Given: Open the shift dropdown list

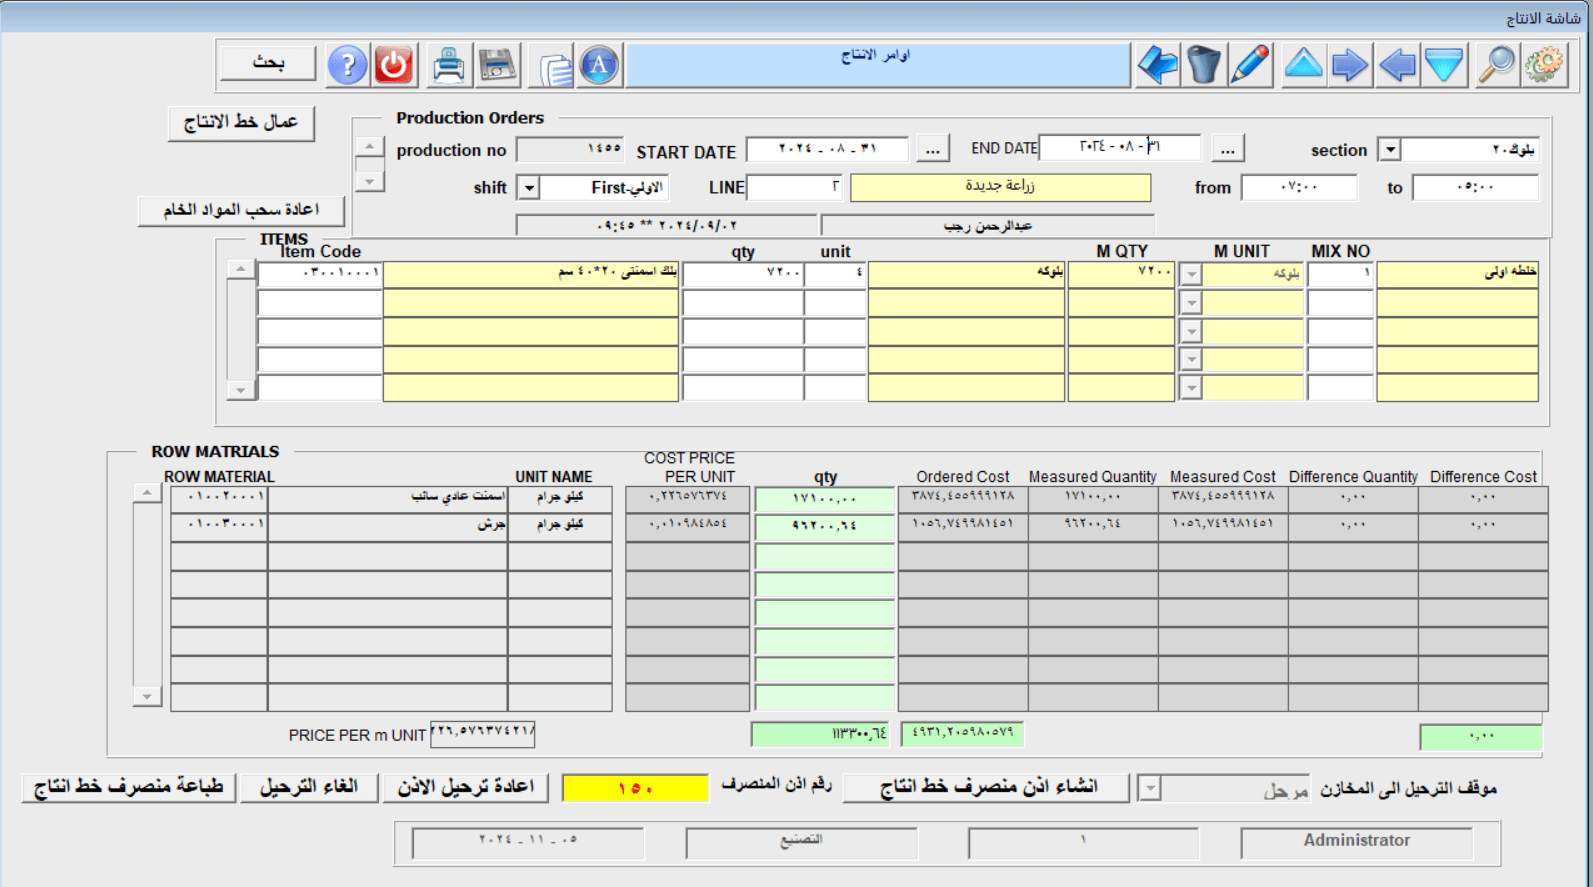Looking at the screenshot, I should coord(528,188).
